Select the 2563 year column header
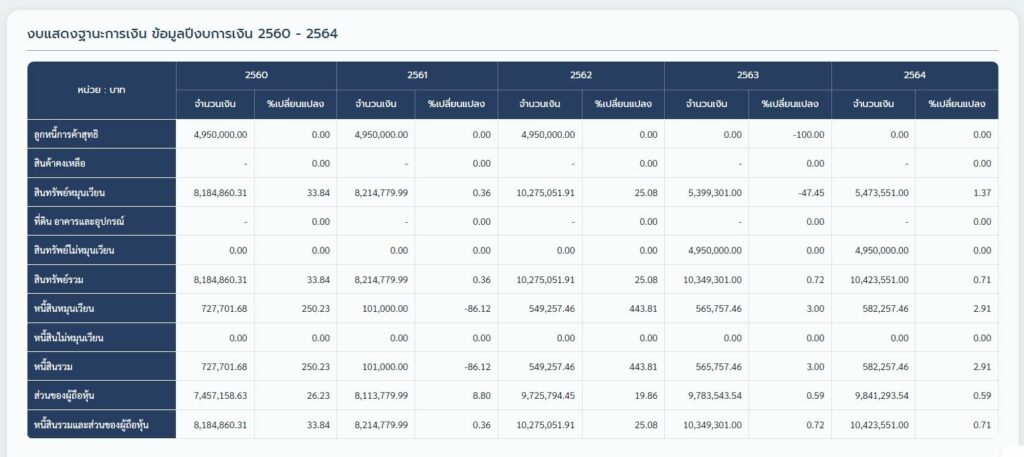 coord(747,75)
